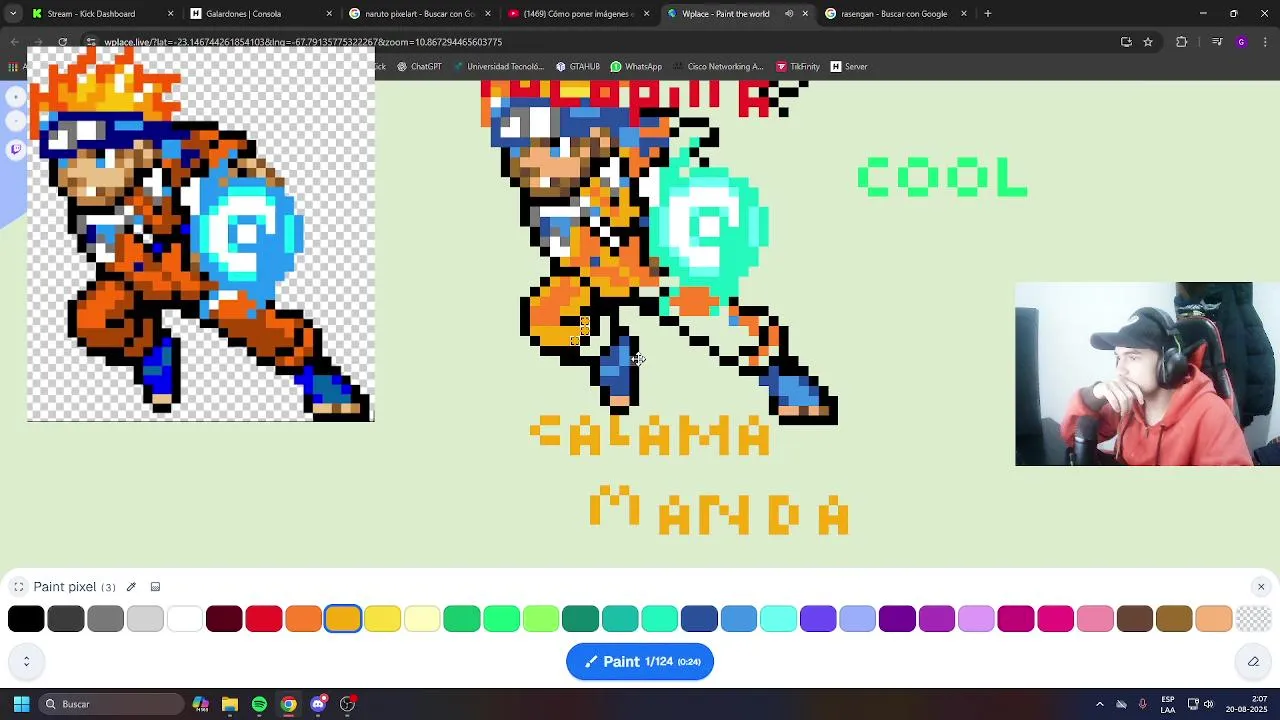Open the GTAHUB bookmark
This screenshot has width=1280, height=720.
click(577, 67)
